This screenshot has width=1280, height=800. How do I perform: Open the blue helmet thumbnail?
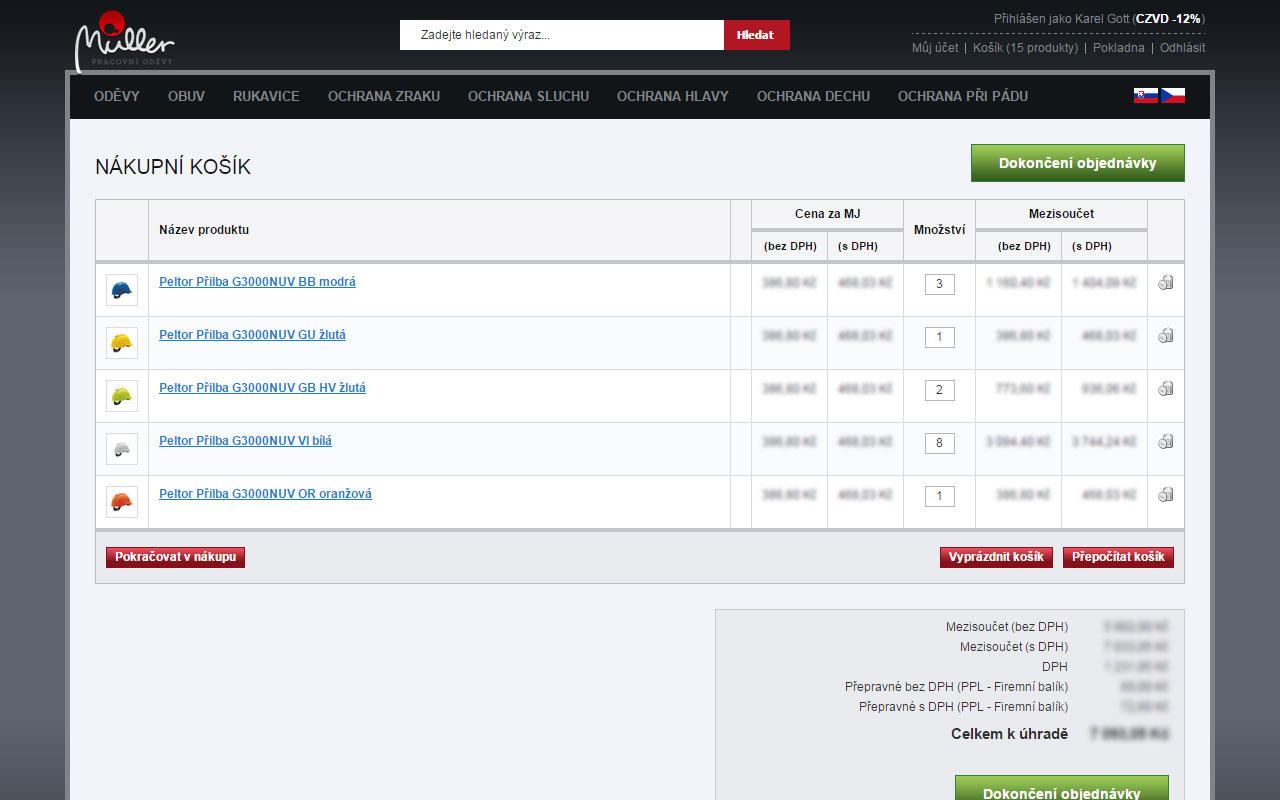pyautogui.click(x=122, y=290)
